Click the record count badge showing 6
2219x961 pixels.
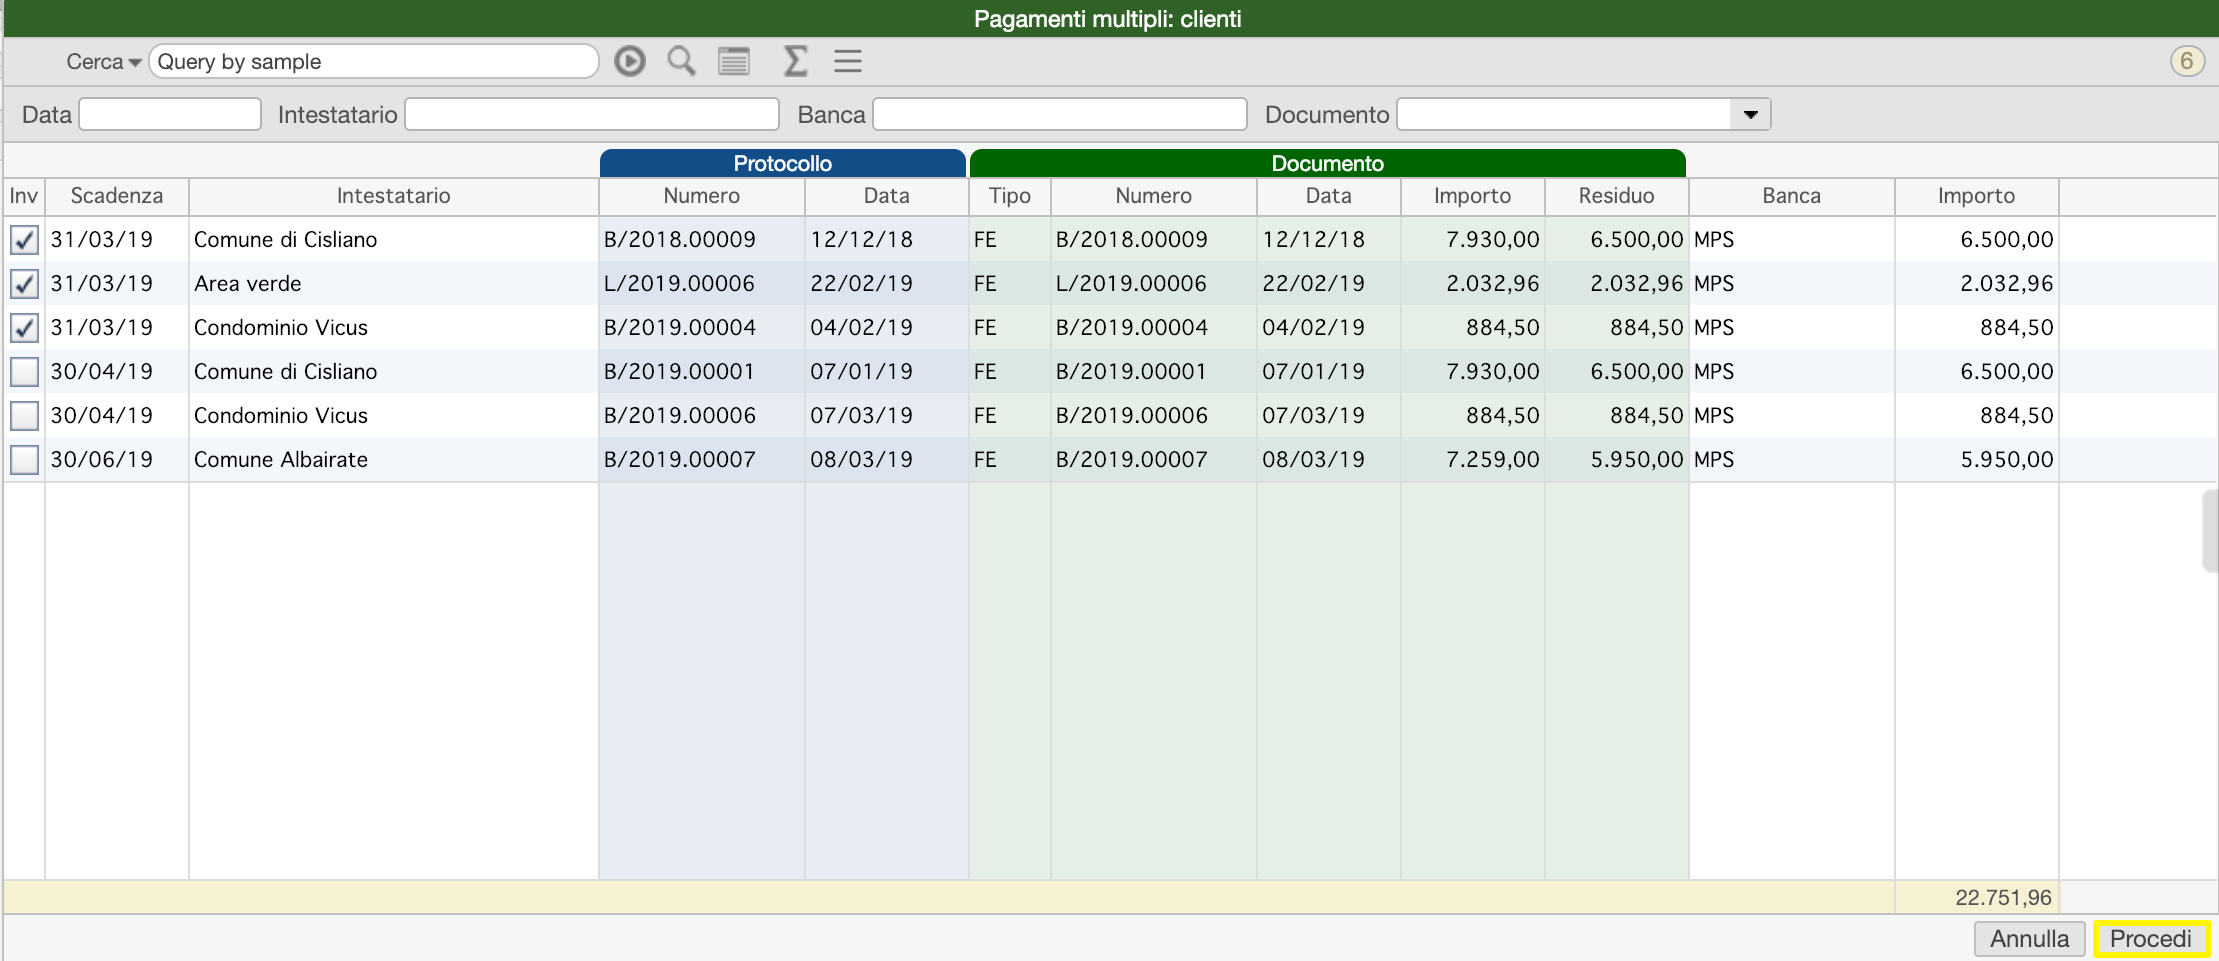pyautogui.click(x=2187, y=61)
